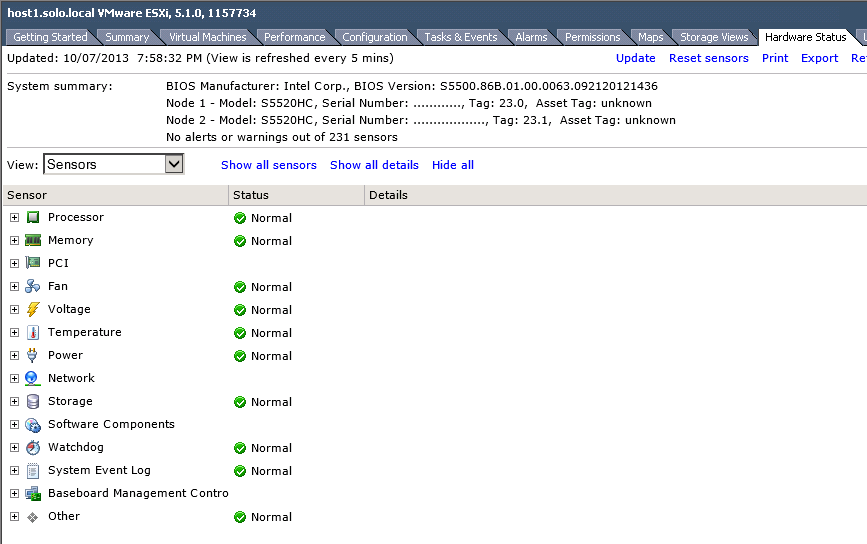Image resolution: width=867 pixels, height=544 pixels.
Task: Click green status check for Temperature
Action: [240, 333]
